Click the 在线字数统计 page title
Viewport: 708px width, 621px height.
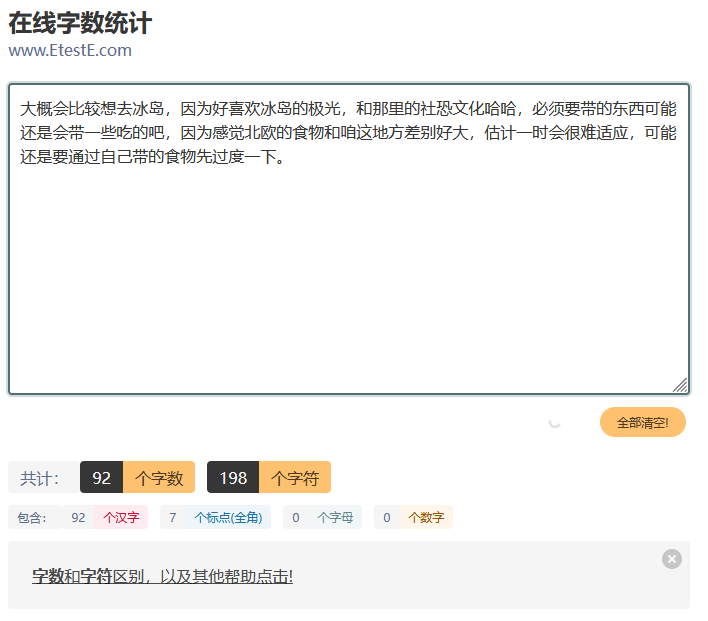tap(80, 23)
